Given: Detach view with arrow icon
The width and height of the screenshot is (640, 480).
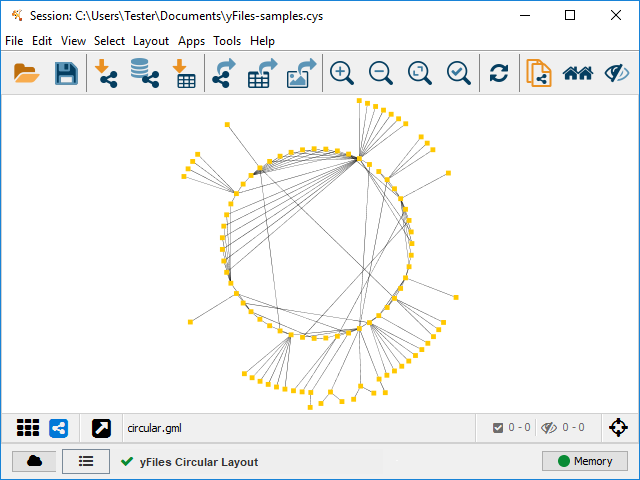Looking at the screenshot, I should [101, 428].
